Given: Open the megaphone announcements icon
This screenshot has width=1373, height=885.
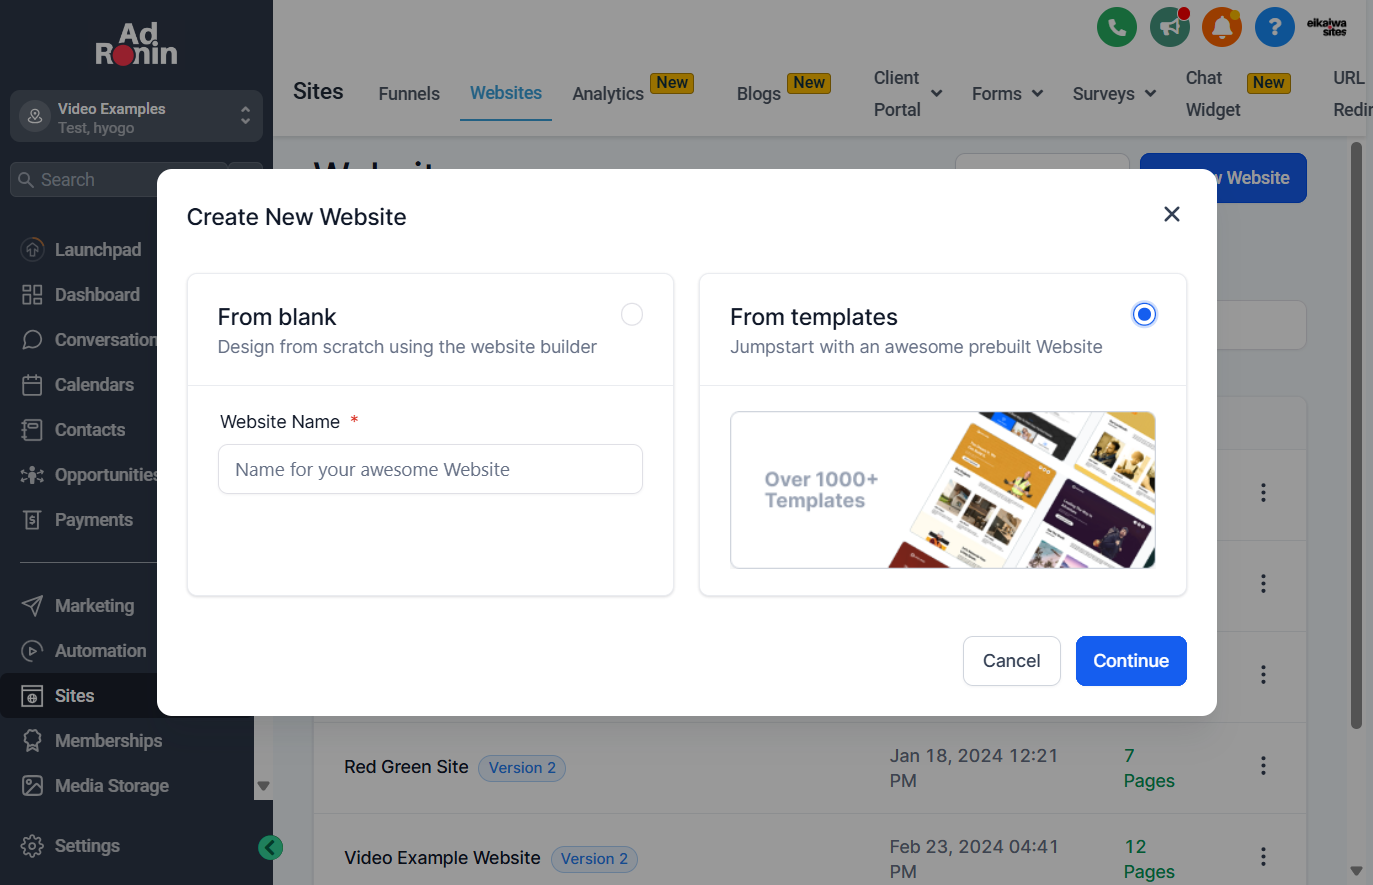Looking at the screenshot, I should pyautogui.click(x=1170, y=27).
